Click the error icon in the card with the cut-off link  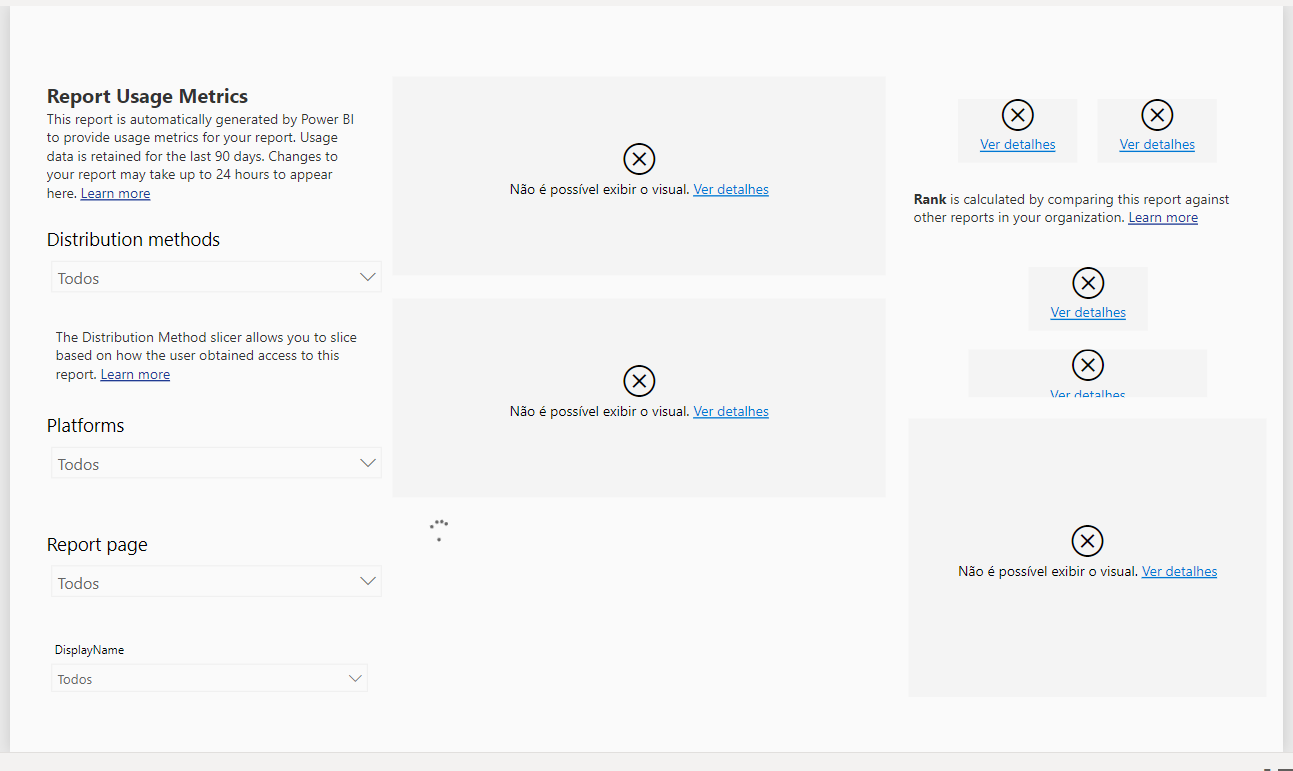(1088, 366)
